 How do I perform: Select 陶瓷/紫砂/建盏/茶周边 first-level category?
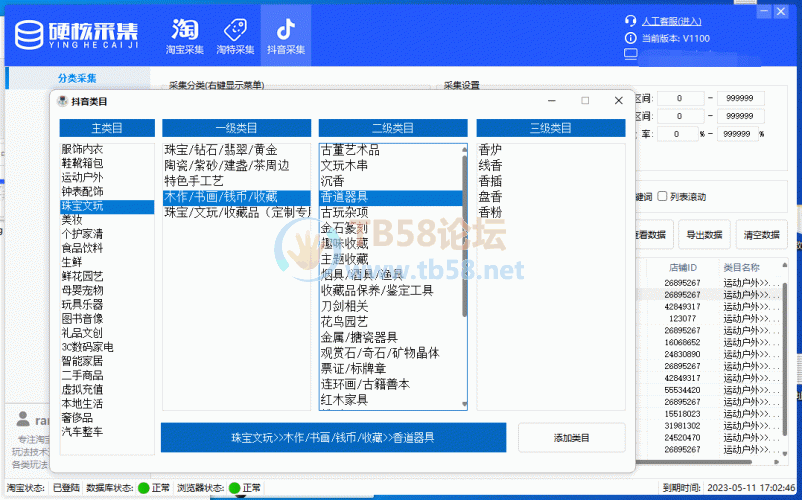point(227,166)
